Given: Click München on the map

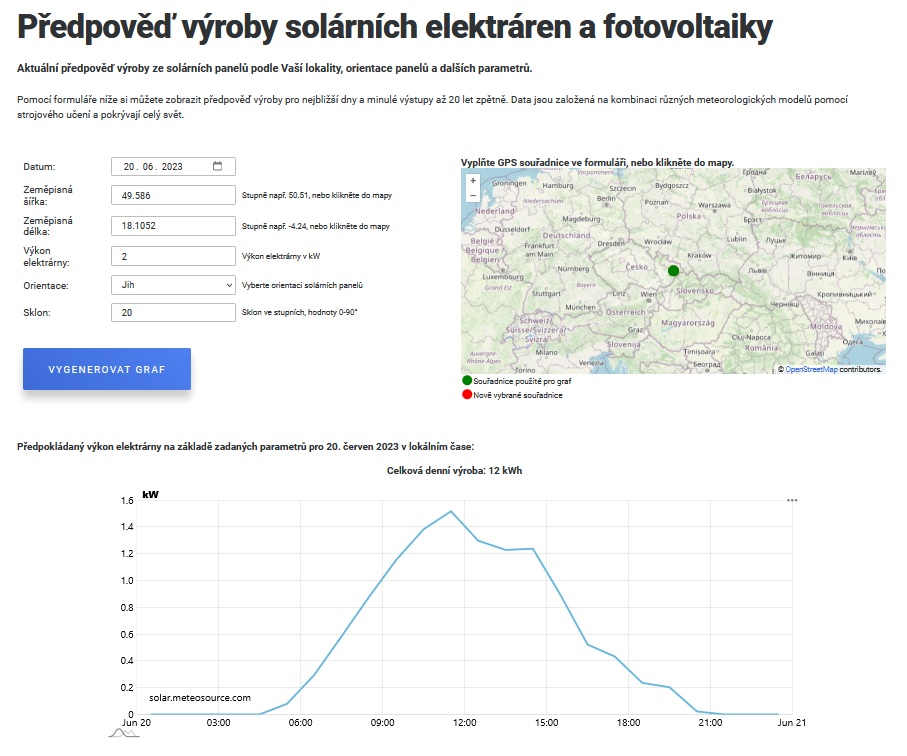Looking at the screenshot, I should [x=580, y=307].
